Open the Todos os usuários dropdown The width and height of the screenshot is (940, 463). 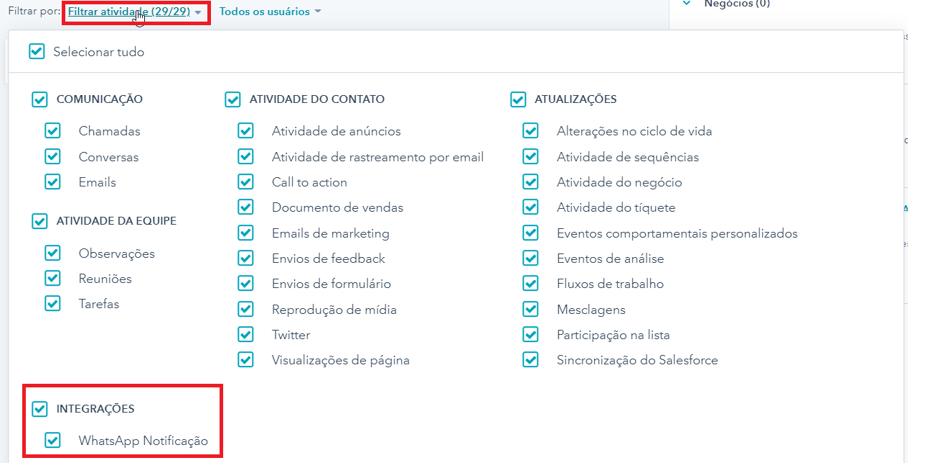click(270, 11)
